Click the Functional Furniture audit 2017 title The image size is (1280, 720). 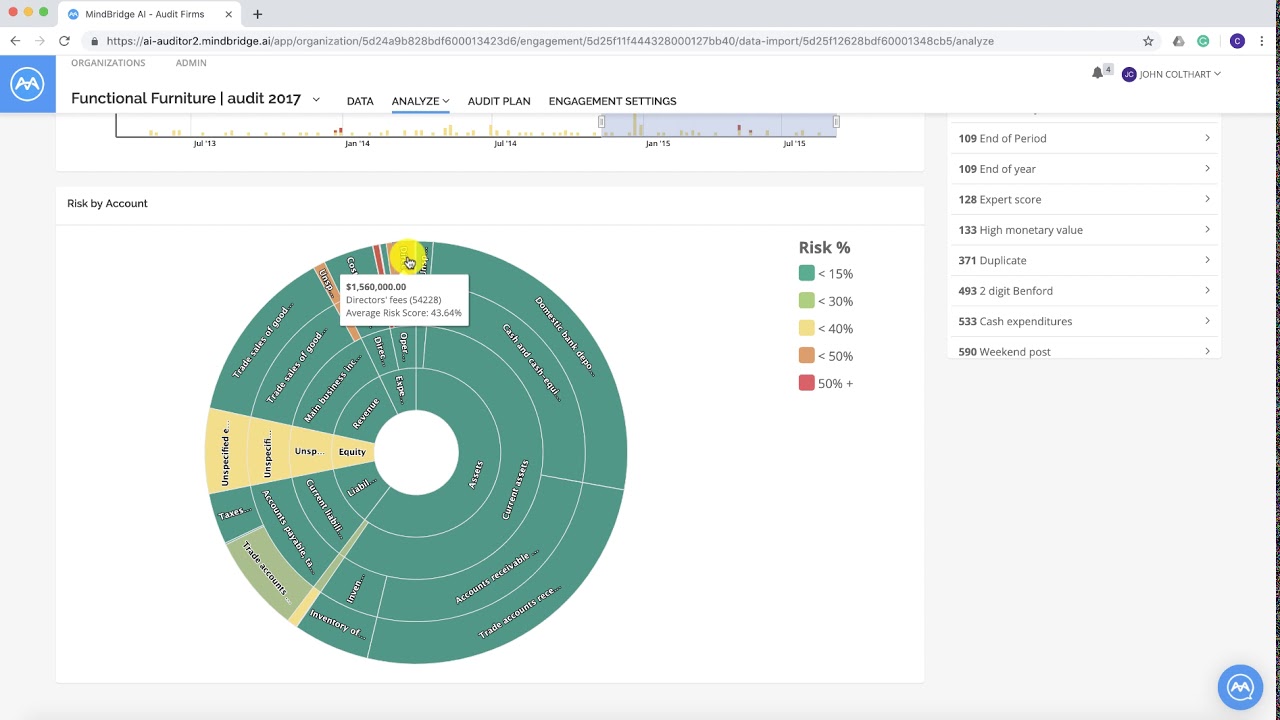coord(186,98)
